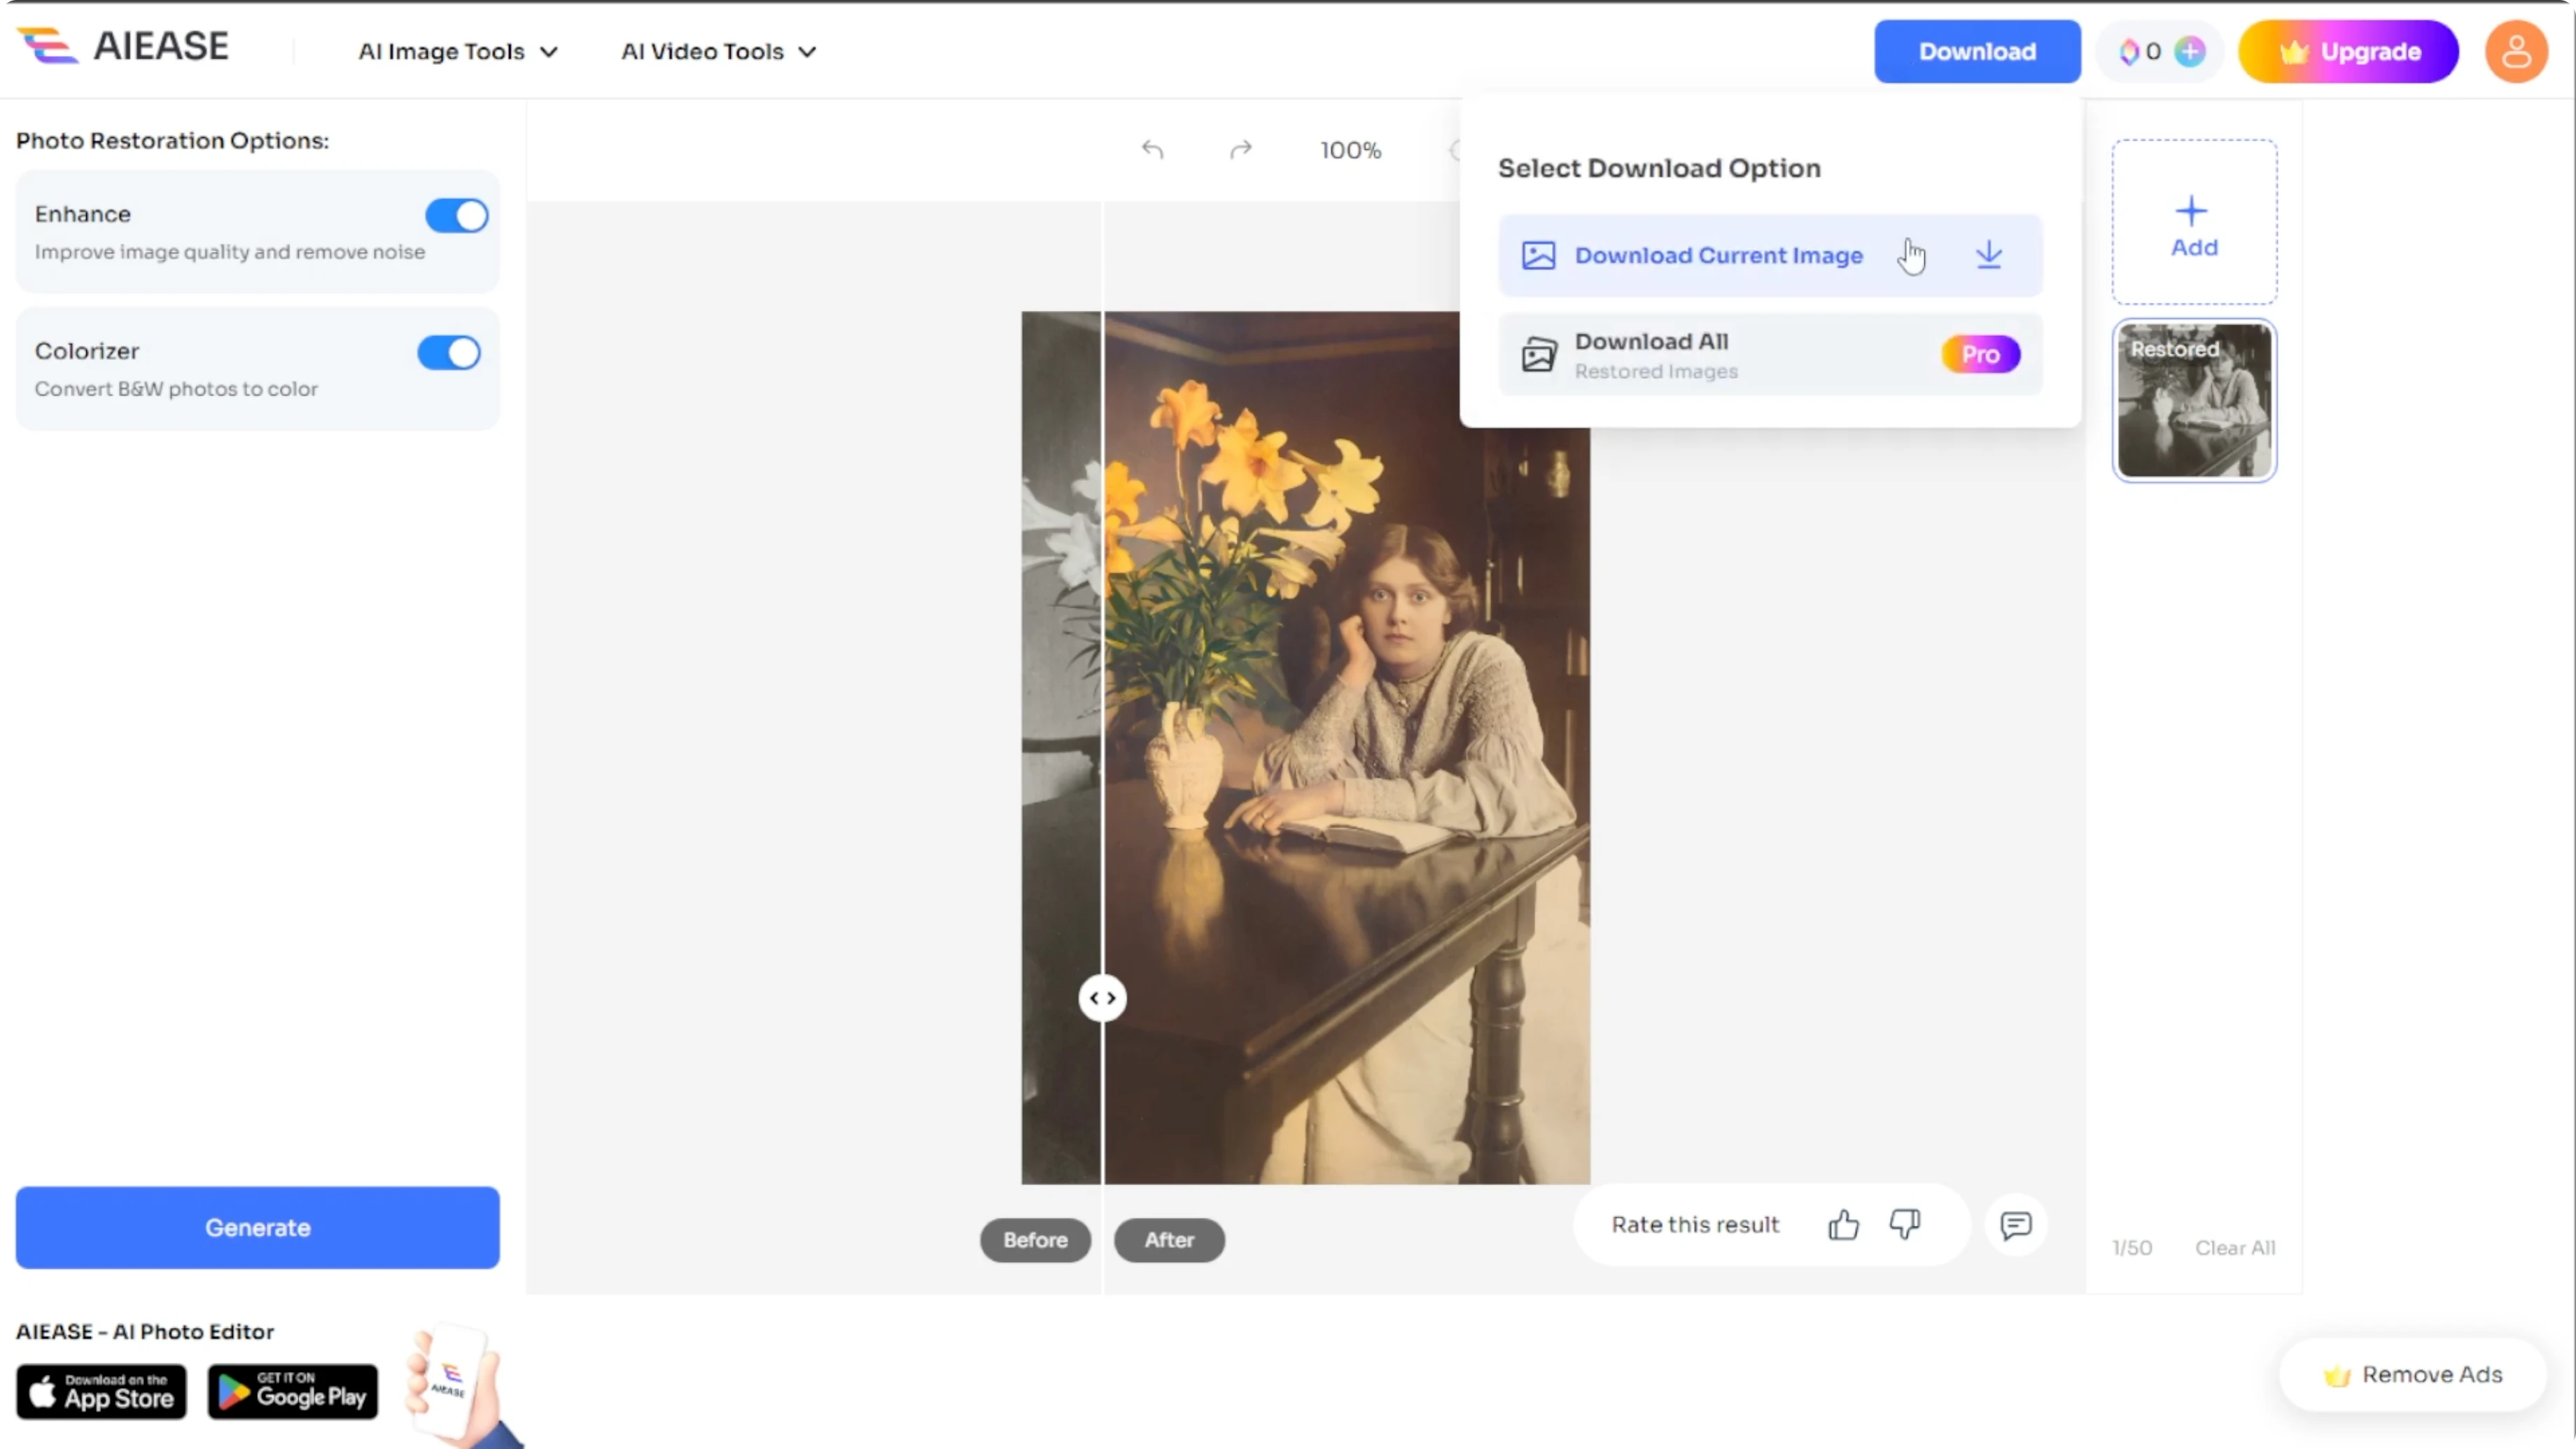Click the download arrow icon
The height and width of the screenshot is (1449, 2576).
coord(1989,255)
